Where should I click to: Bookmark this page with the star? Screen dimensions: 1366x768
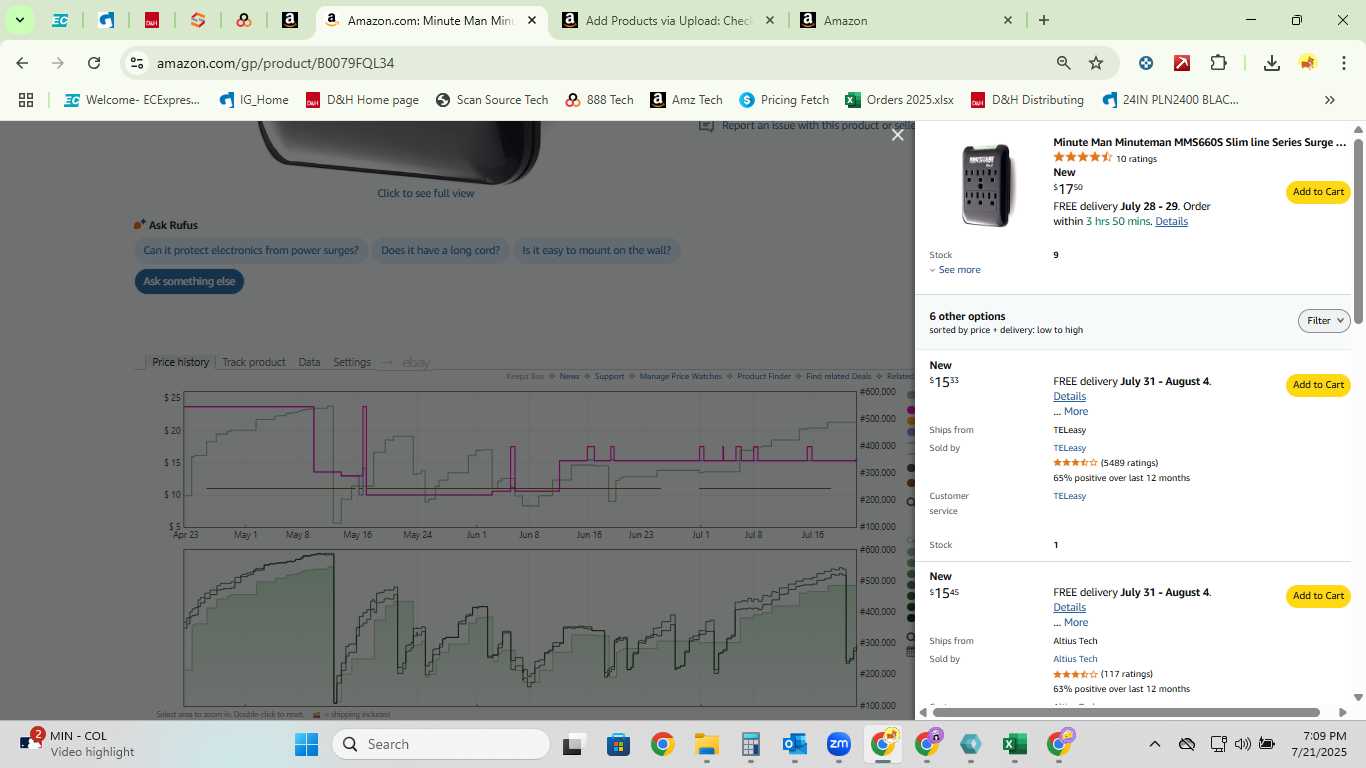[1096, 63]
